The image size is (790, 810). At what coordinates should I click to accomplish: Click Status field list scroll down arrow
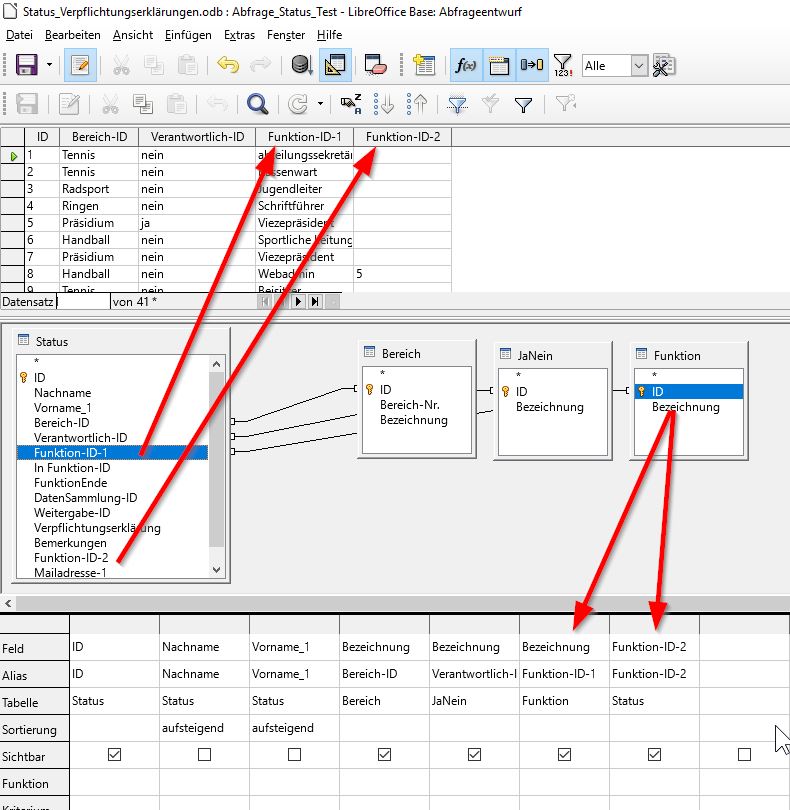pos(216,569)
